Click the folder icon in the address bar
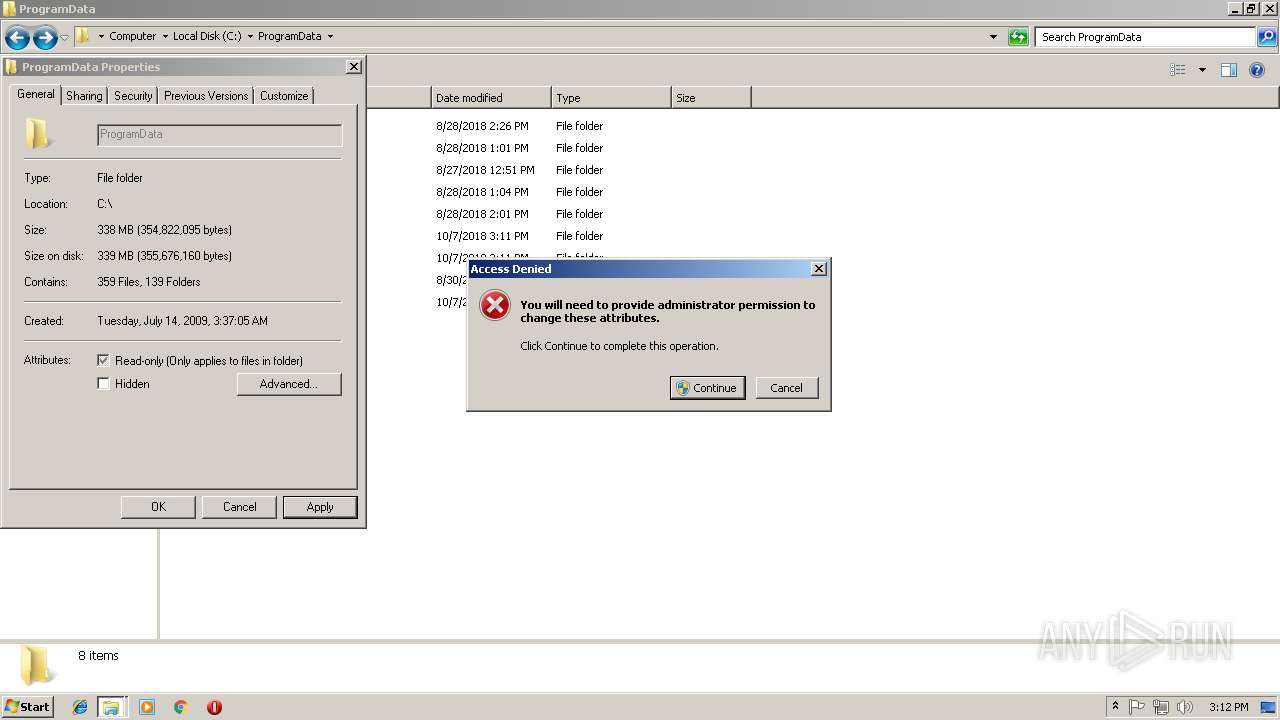The image size is (1280, 720). pyautogui.click(x=83, y=36)
